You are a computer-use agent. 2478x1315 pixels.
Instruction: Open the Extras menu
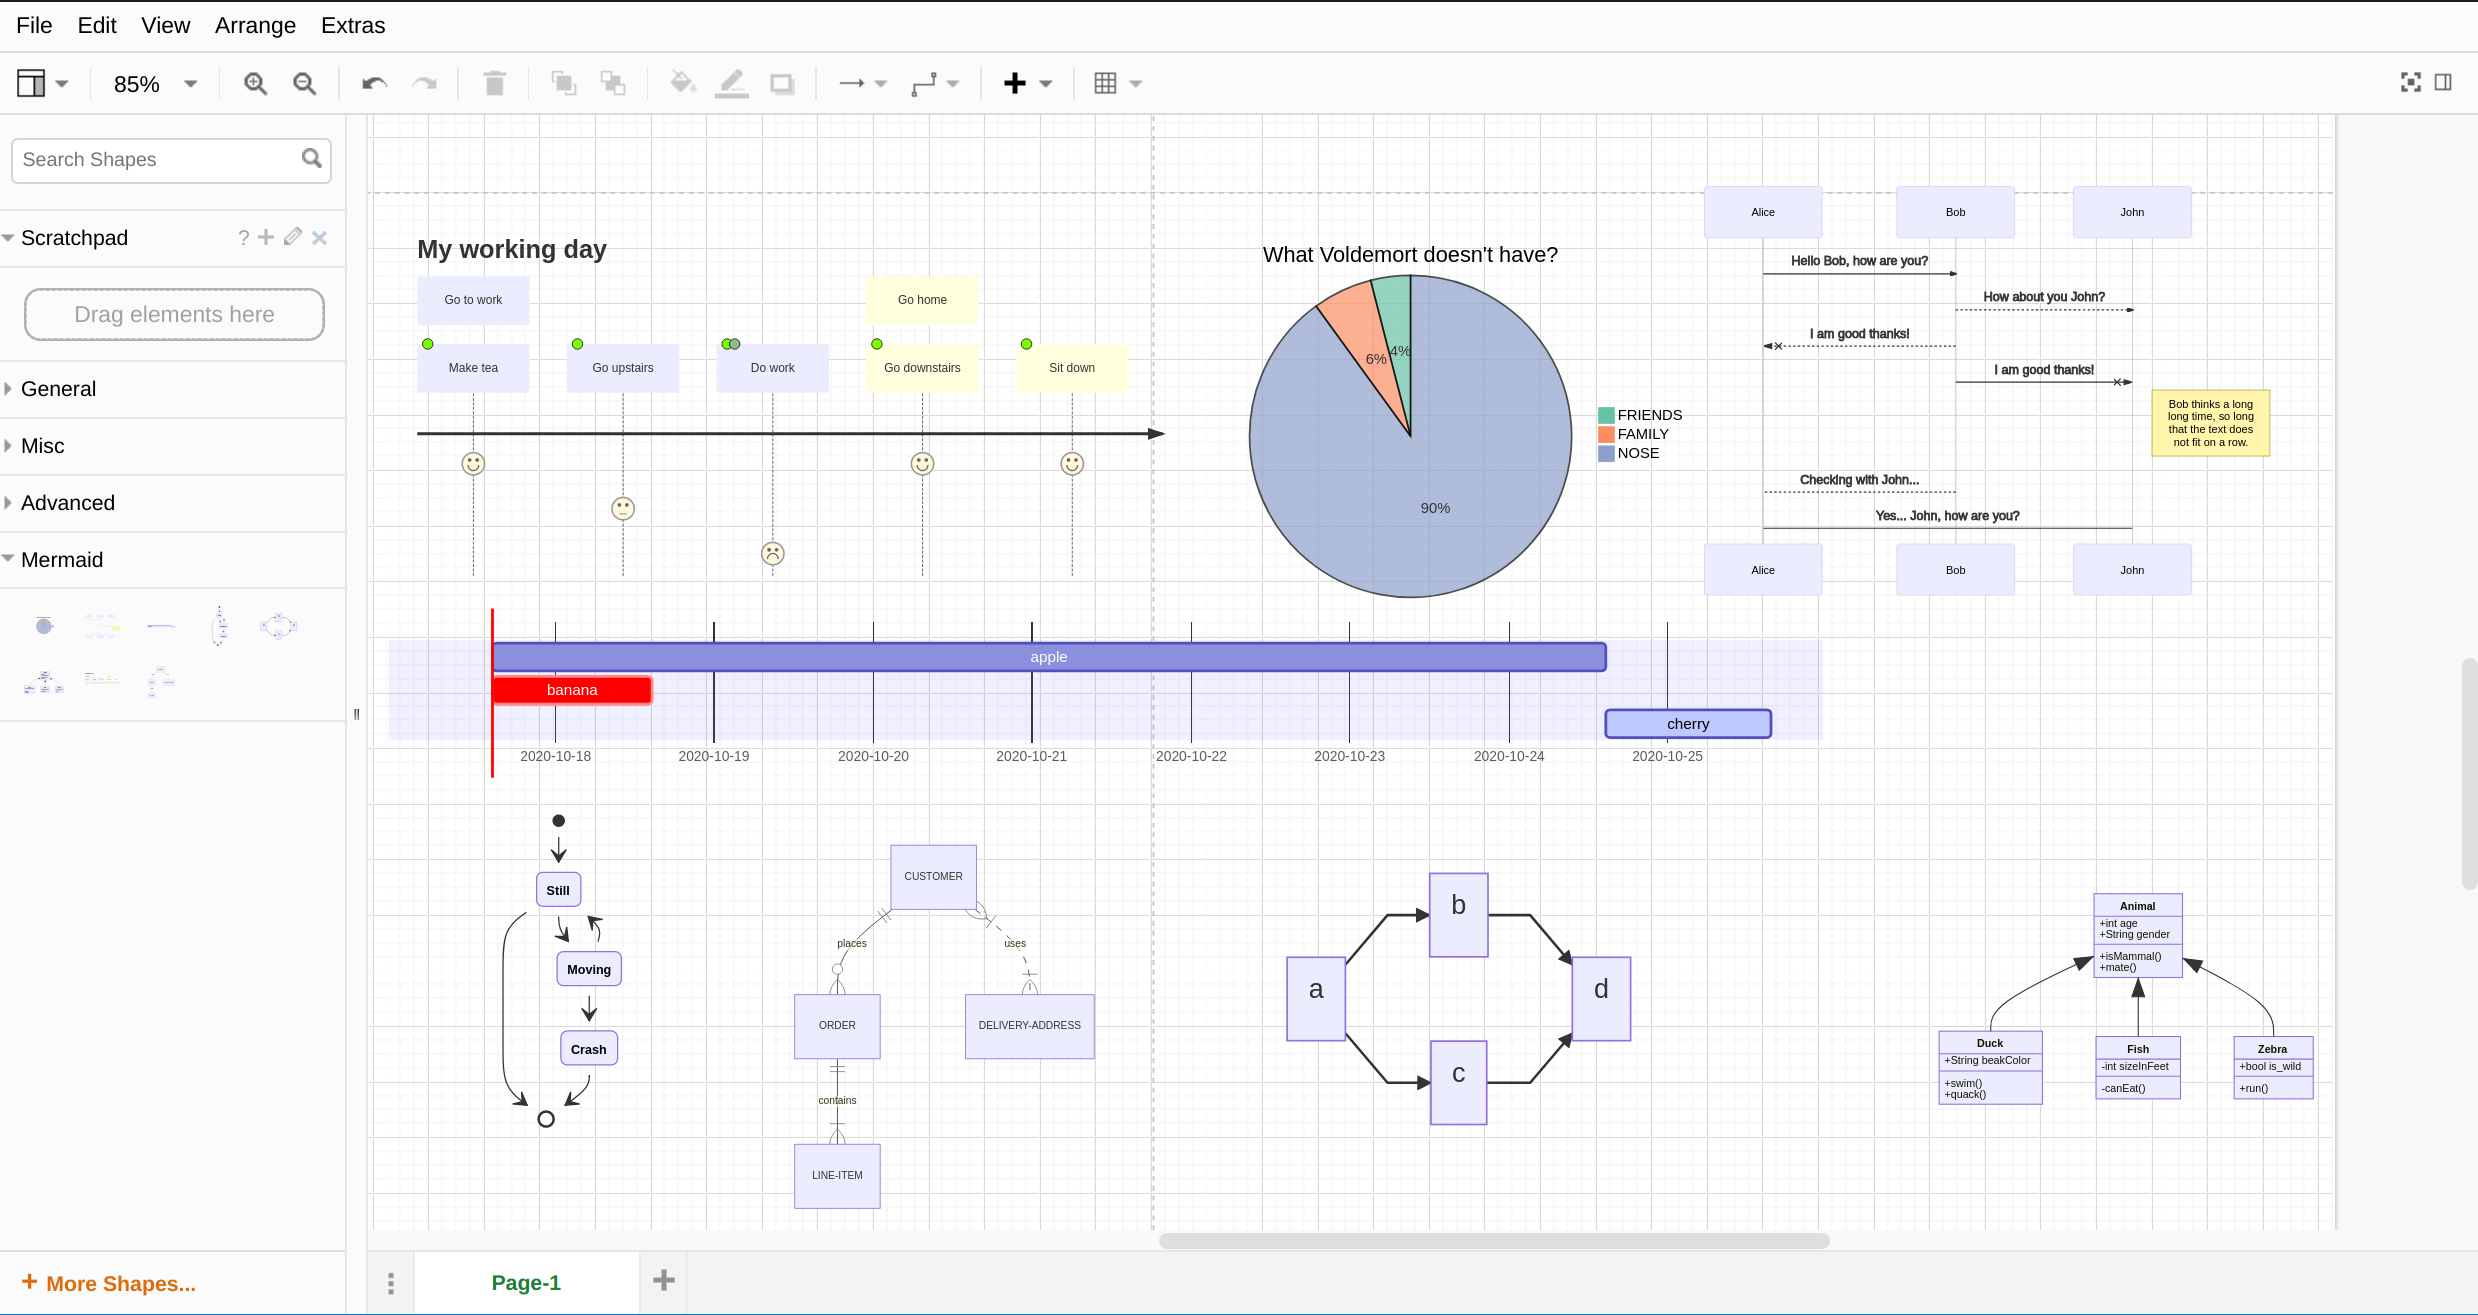[x=352, y=25]
